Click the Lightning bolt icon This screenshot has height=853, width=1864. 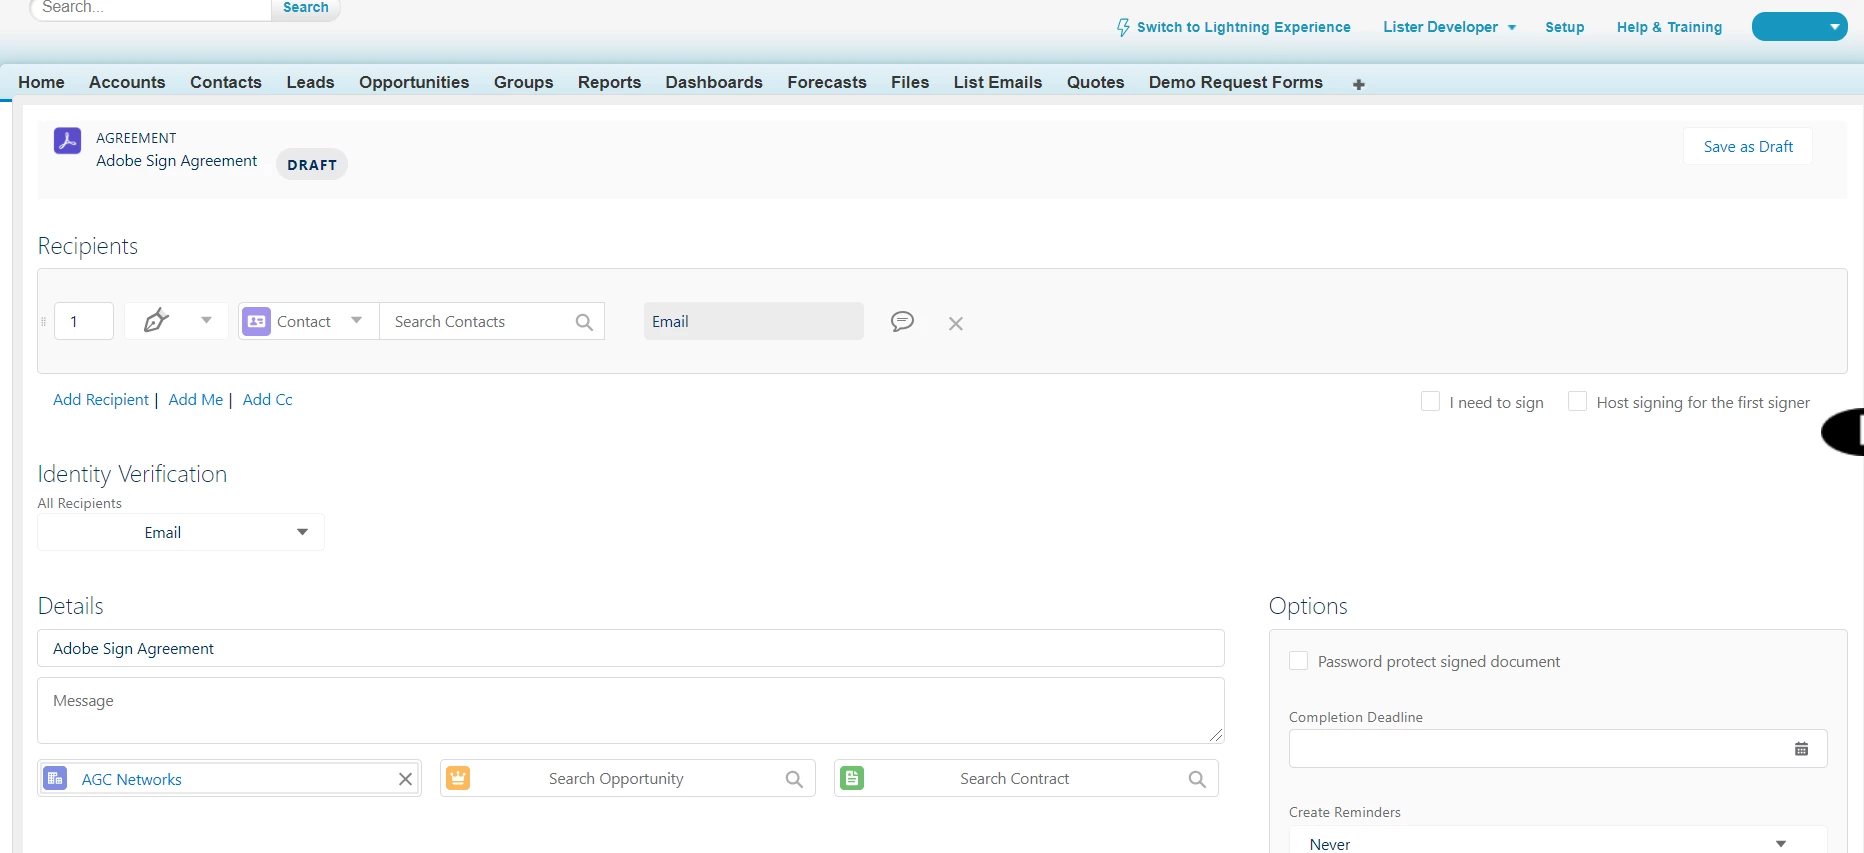click(x=1123, y=27)
